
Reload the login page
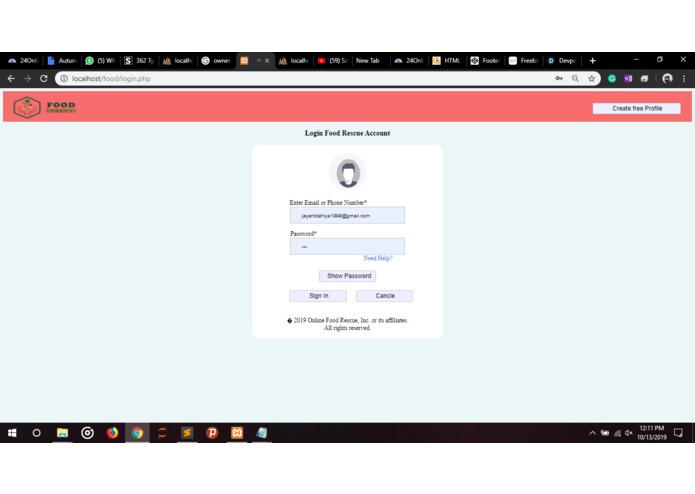coord(43,78)
